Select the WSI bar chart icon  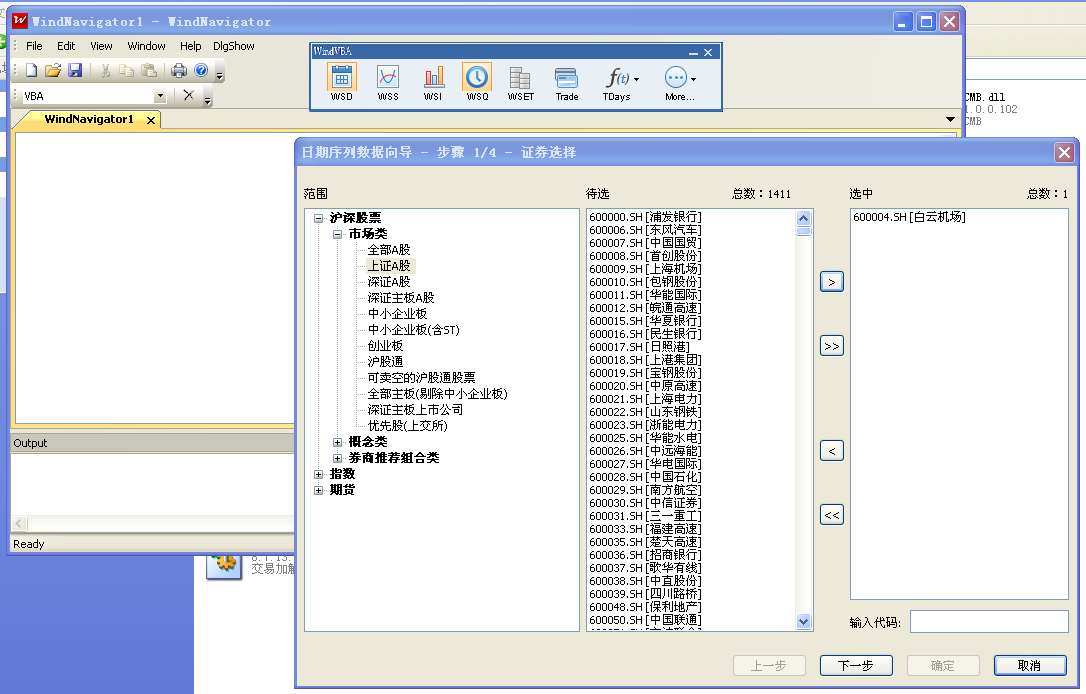click(x=433, y=78)
